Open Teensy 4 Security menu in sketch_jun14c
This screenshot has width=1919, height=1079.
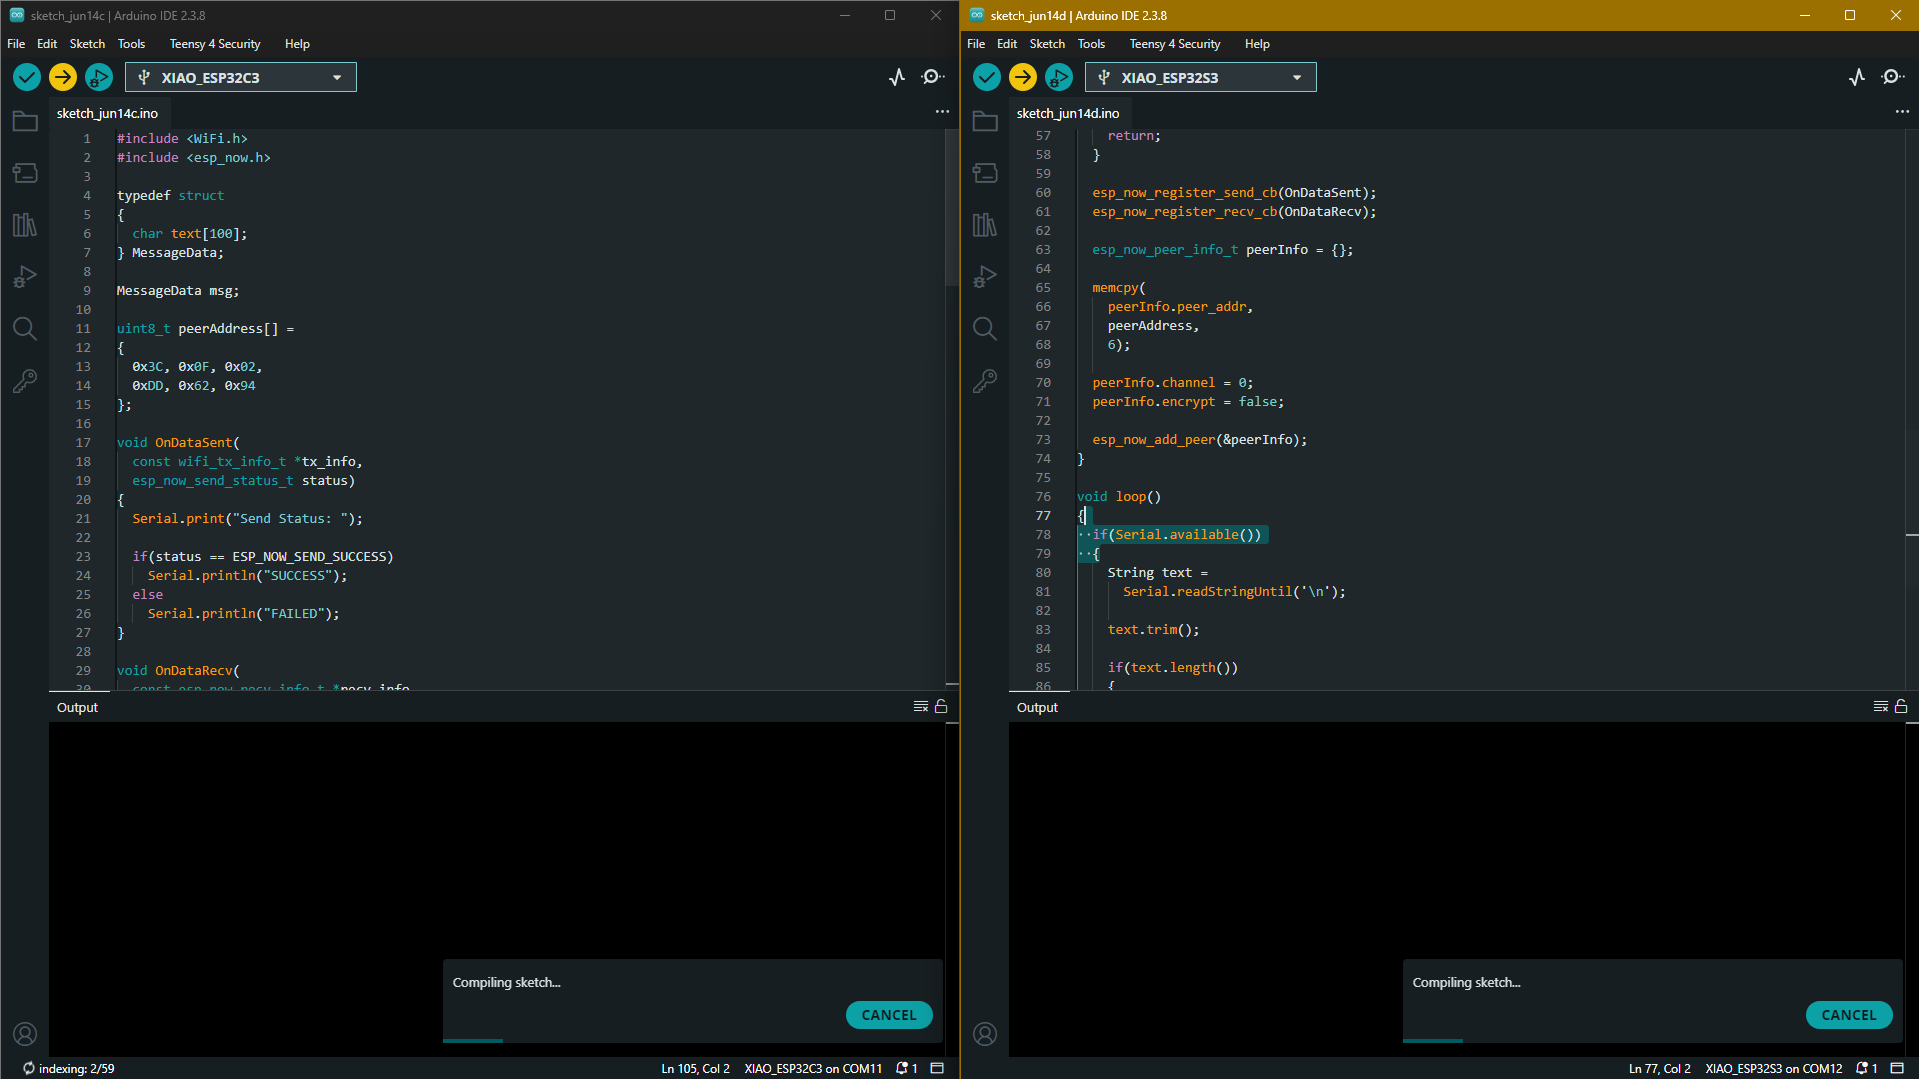point(215,44)
